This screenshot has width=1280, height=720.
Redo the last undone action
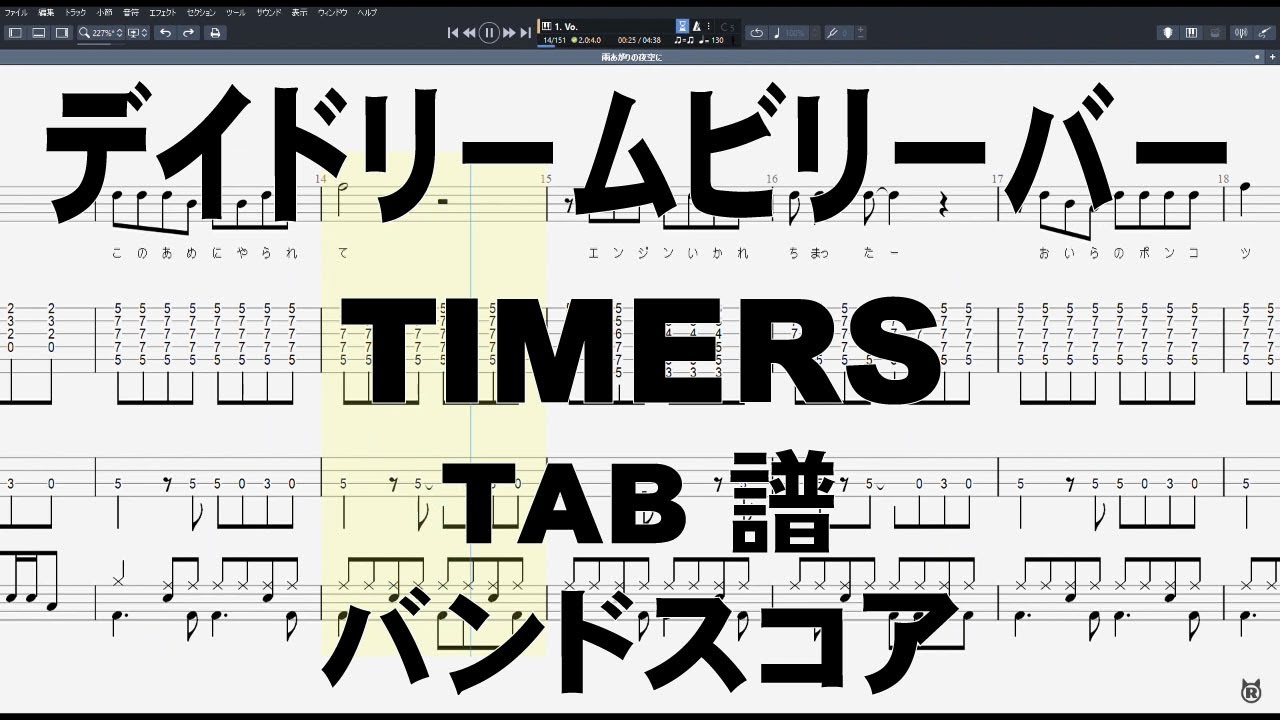[x=188, y=33]
